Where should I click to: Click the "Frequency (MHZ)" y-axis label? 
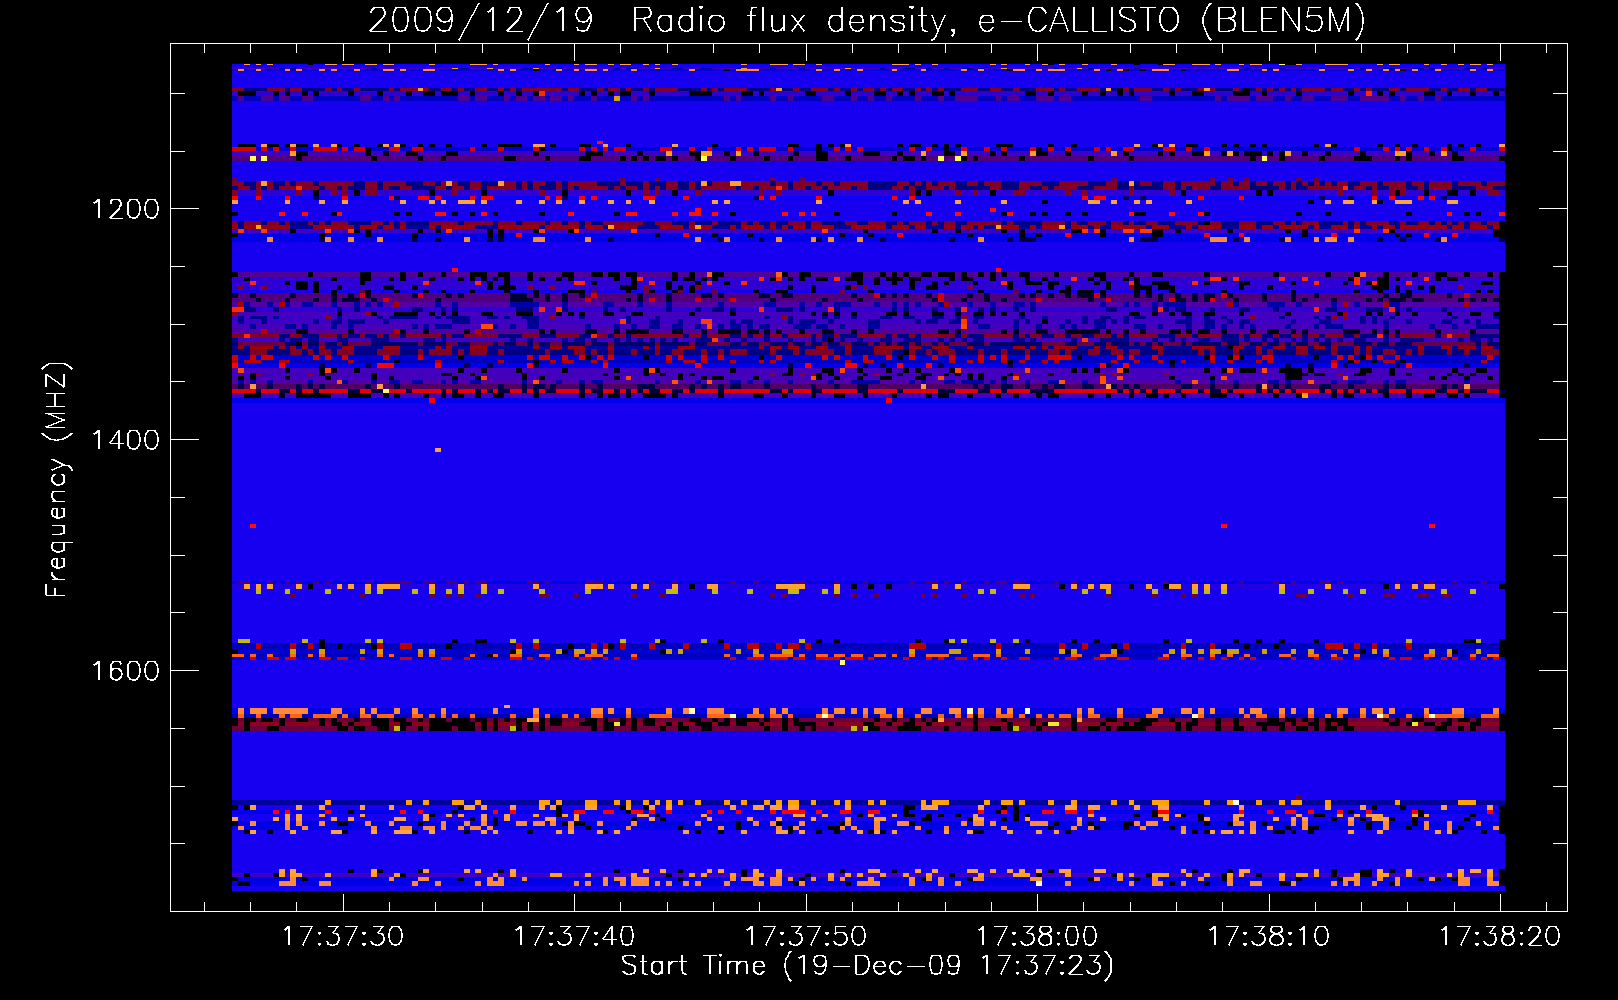coord(58,479)
